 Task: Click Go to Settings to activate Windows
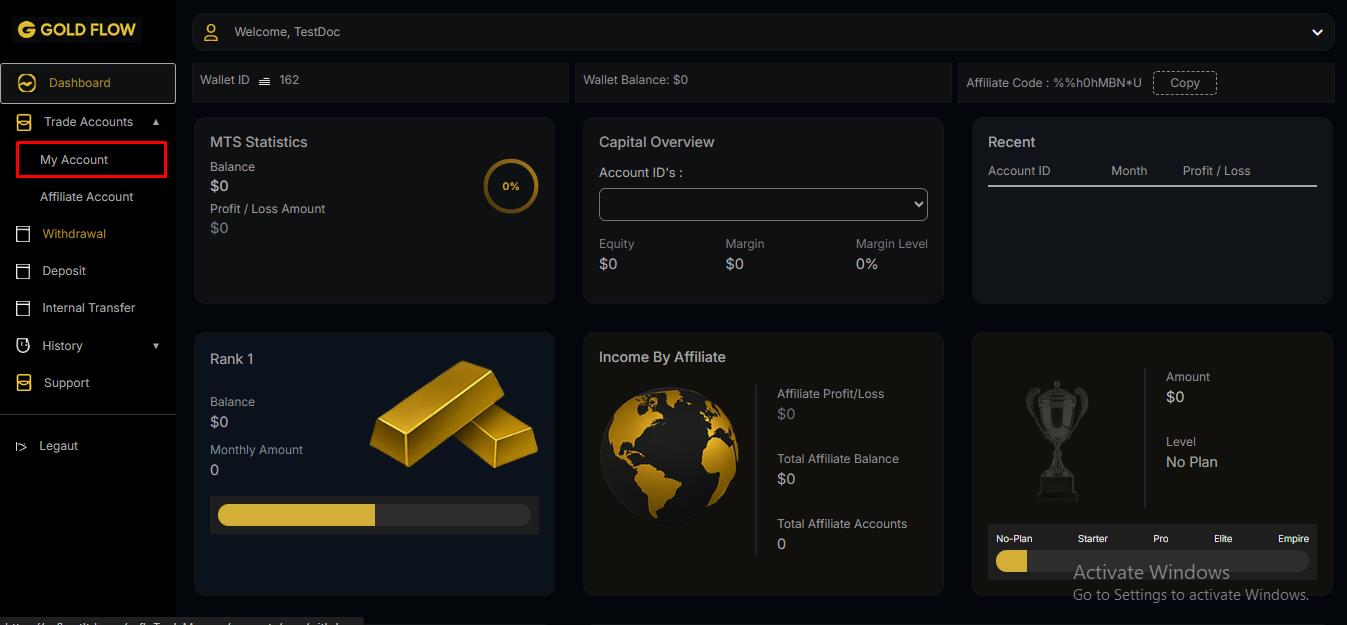point(1190,594)
